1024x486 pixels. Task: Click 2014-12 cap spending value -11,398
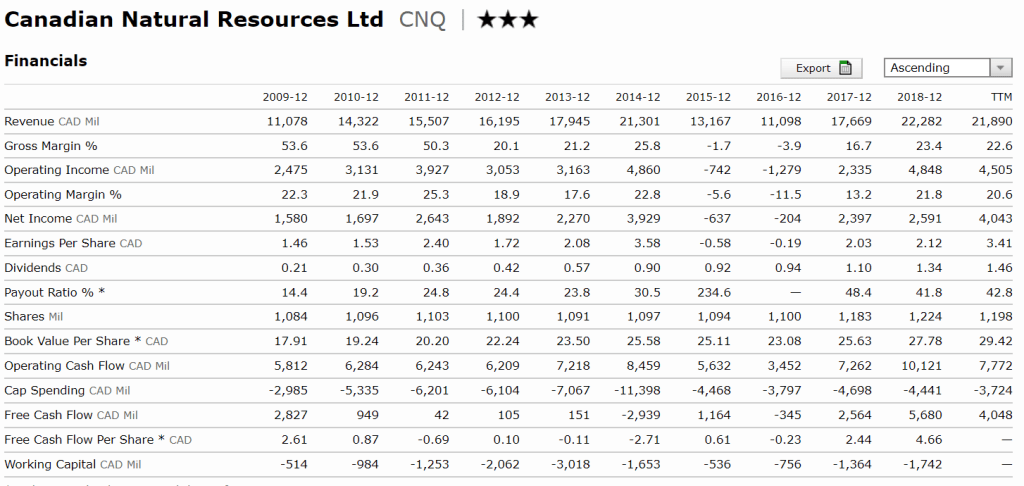click(x=638, y=391)
